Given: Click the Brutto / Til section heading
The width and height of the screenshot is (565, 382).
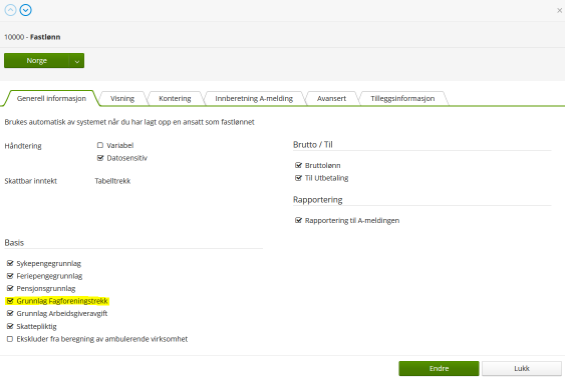Looking at the screenshot, I should (313, 145).
